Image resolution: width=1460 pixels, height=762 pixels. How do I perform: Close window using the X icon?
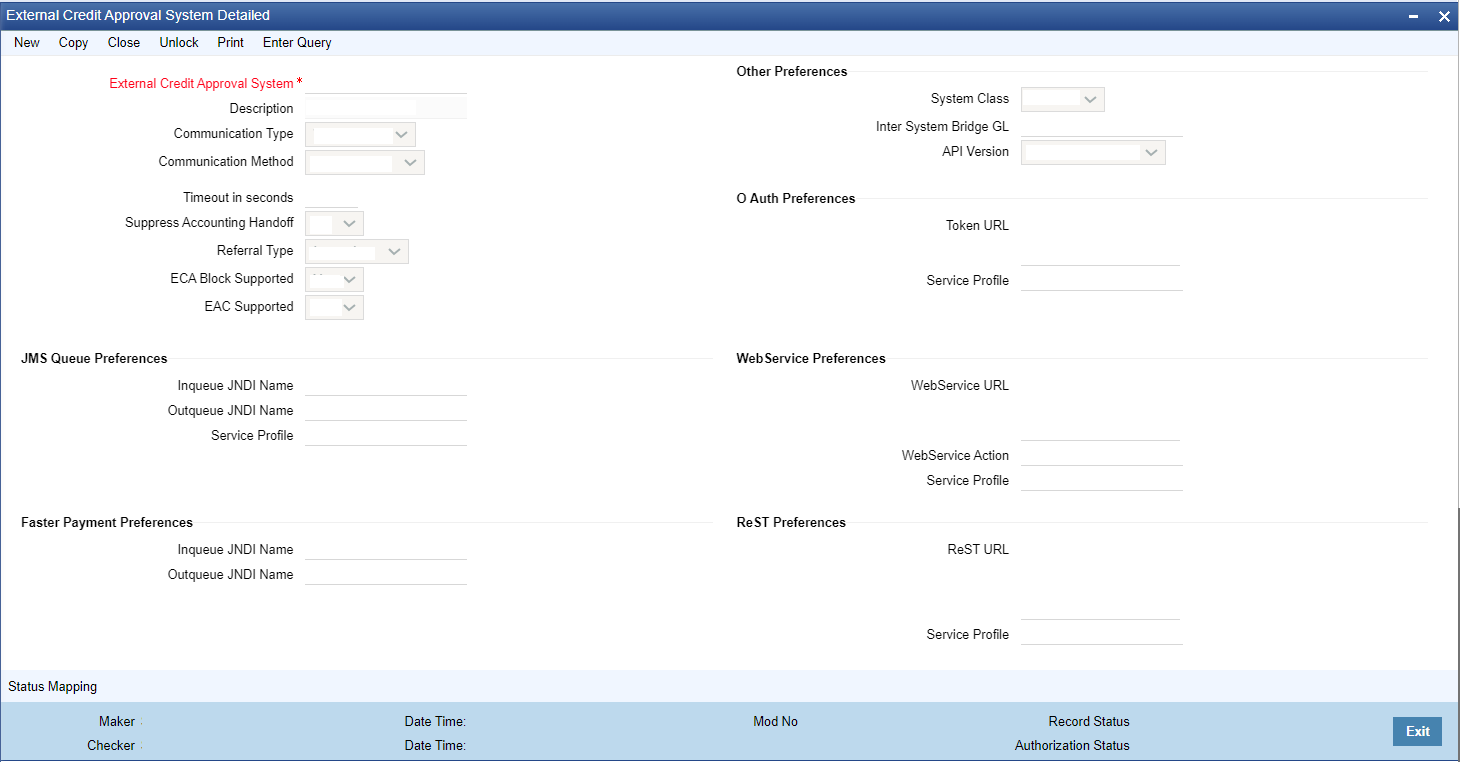1444,16
